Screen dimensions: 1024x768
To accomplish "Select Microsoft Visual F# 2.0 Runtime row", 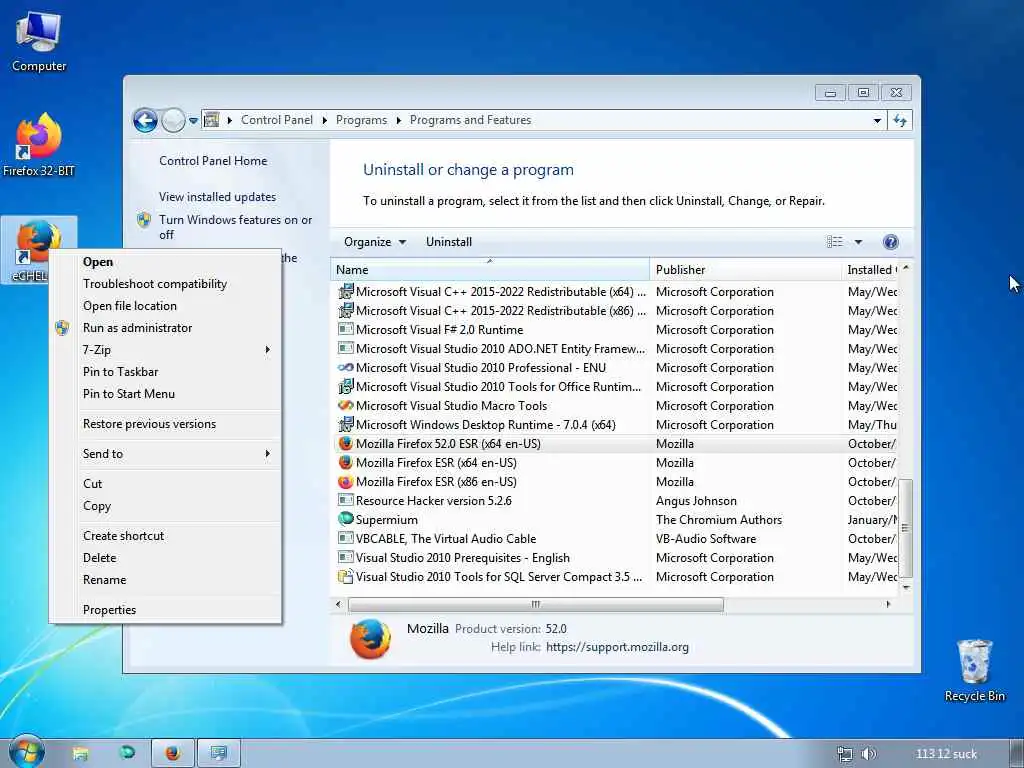I will 615,330.
